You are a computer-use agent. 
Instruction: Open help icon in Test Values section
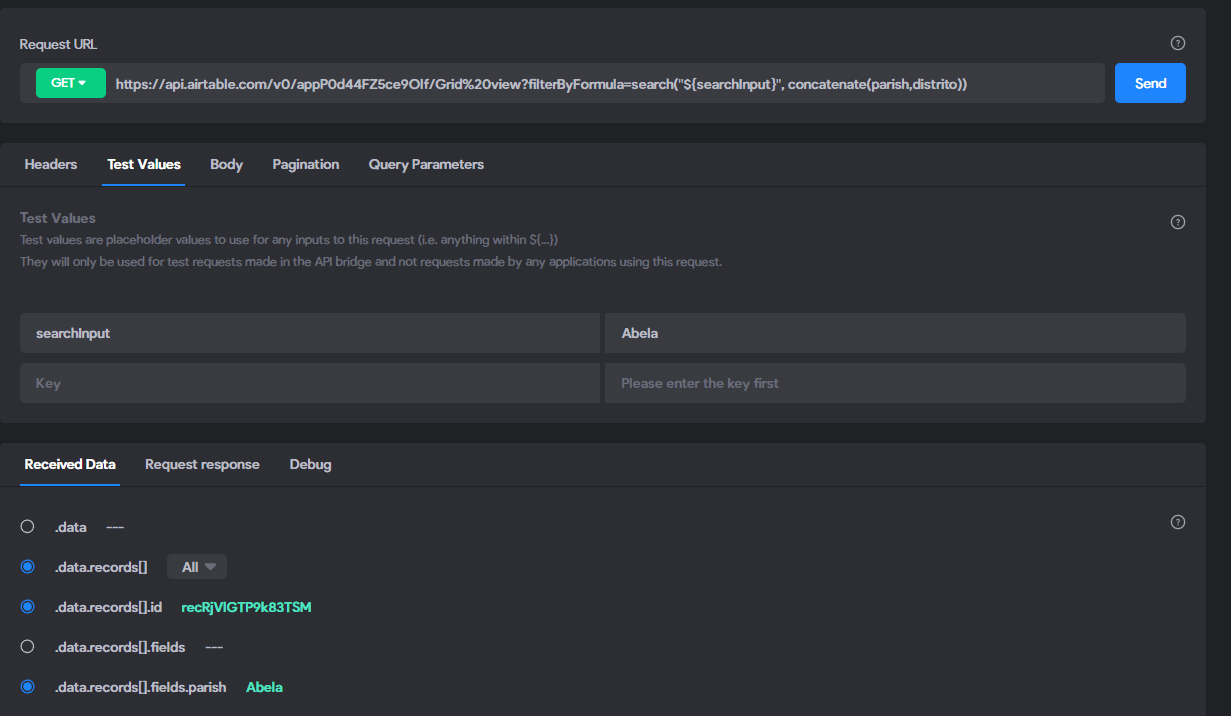(1177, 222)
